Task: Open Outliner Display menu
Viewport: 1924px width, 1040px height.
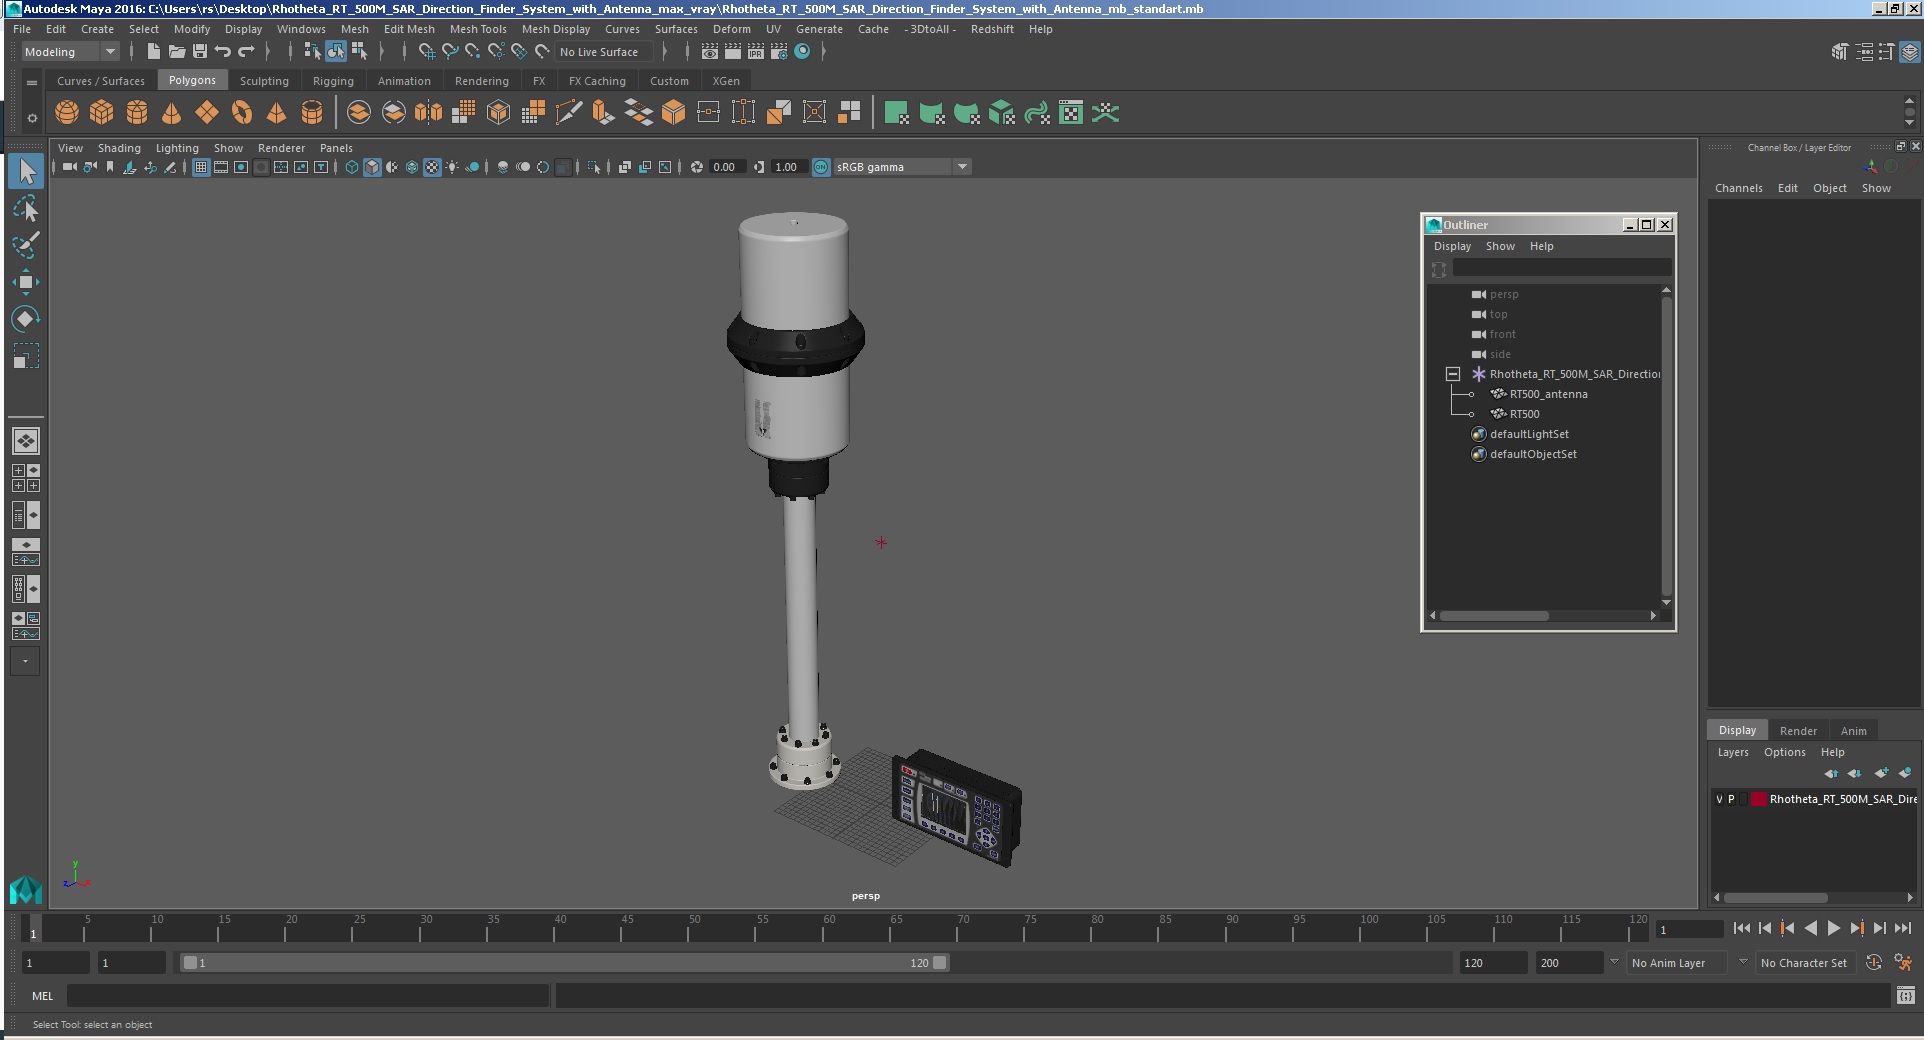Action: point(1452,246)
